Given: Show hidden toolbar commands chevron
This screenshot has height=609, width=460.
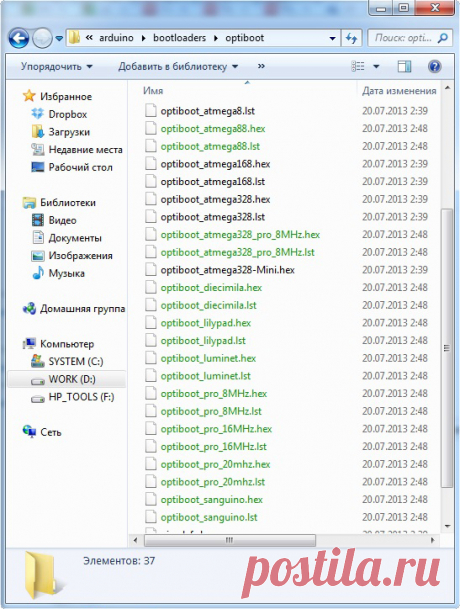Looking at the screenshot, I should [261, 66].
